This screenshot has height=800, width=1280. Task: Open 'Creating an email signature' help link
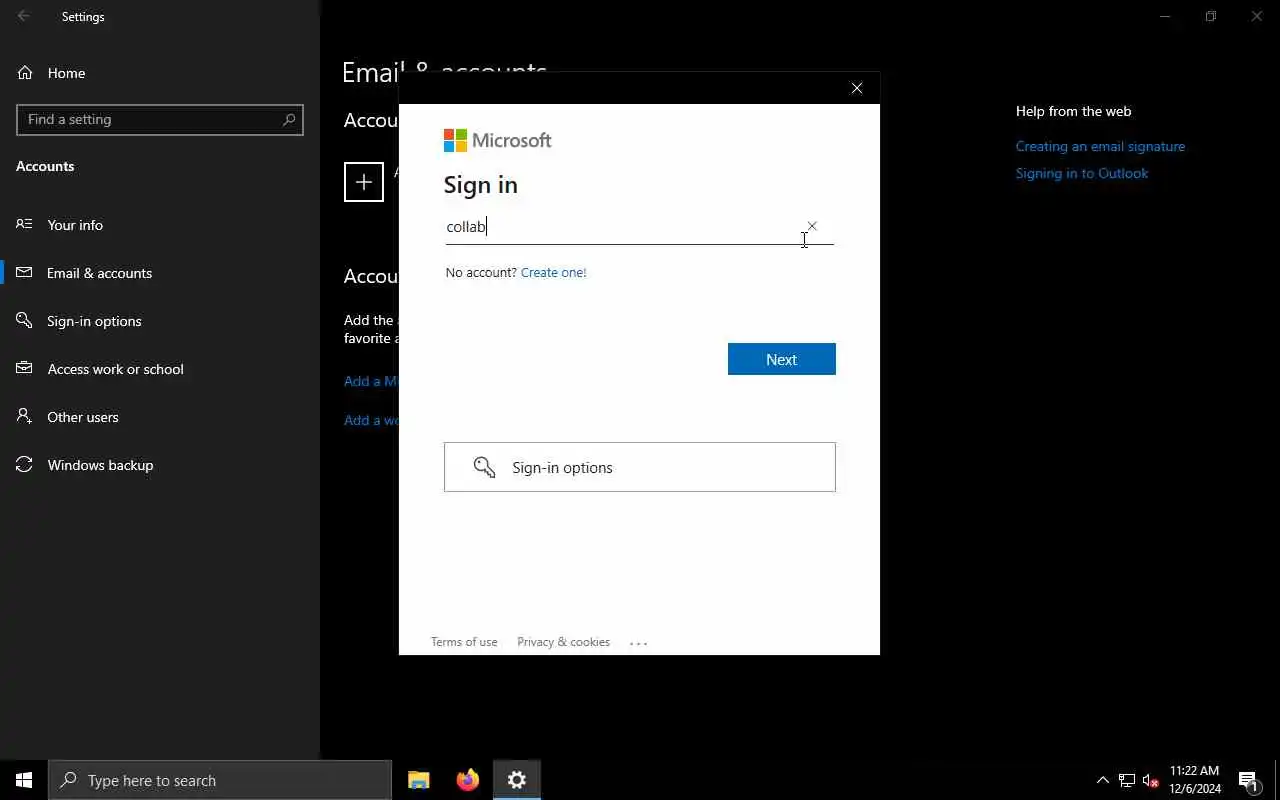coord(1100,146)
